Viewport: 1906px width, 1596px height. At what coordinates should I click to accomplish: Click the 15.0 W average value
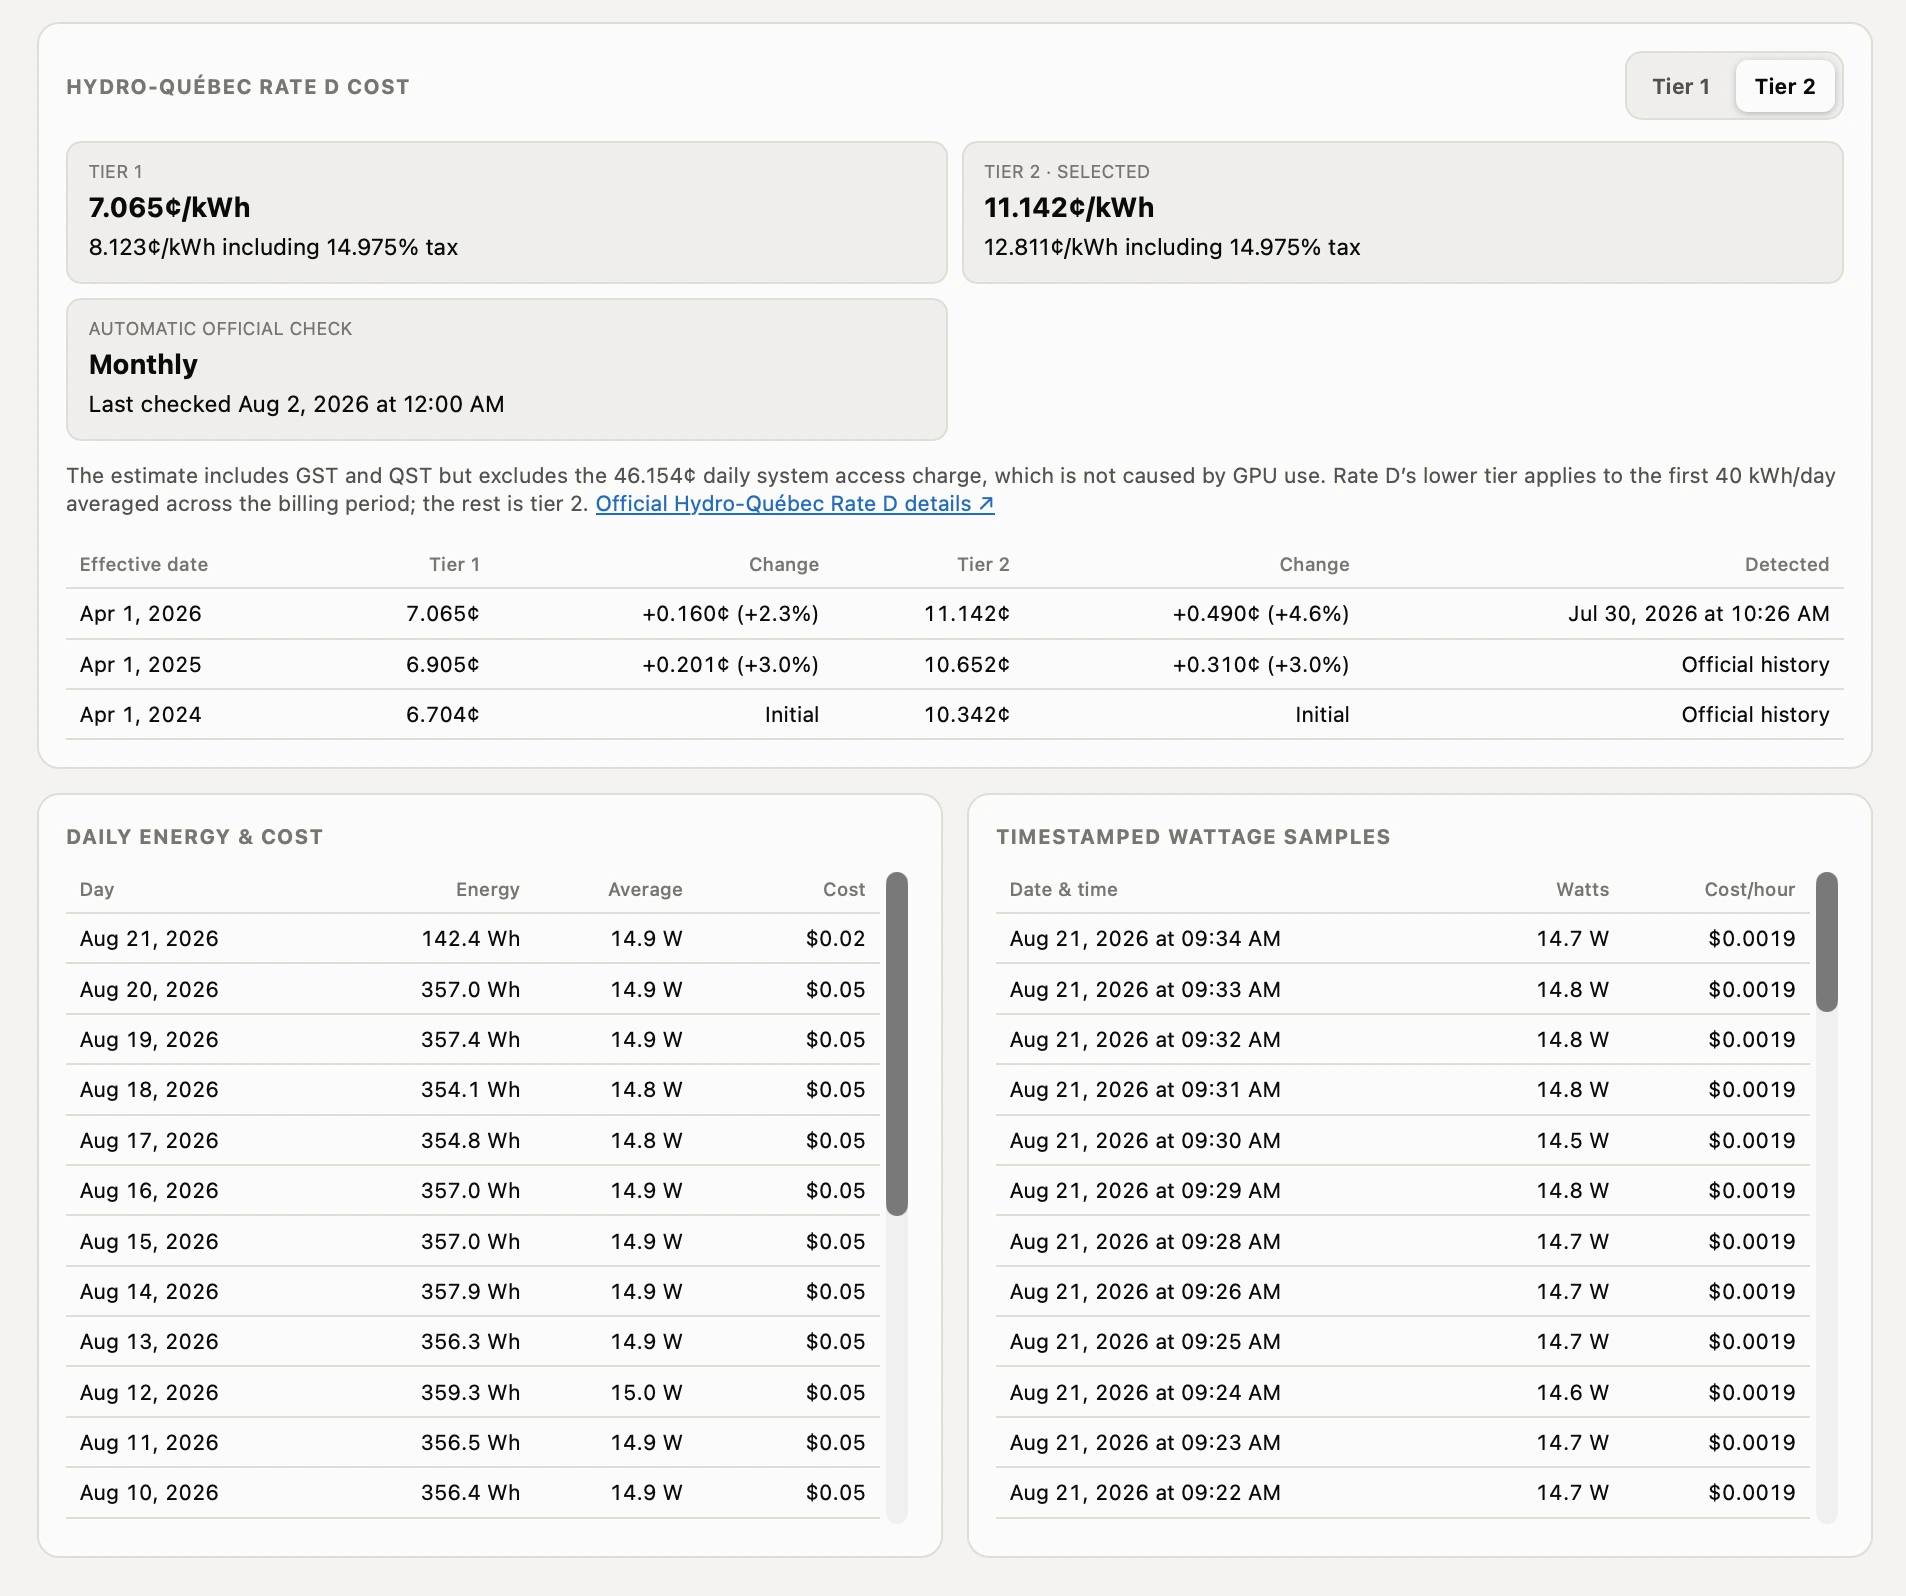pos(647,1393)
